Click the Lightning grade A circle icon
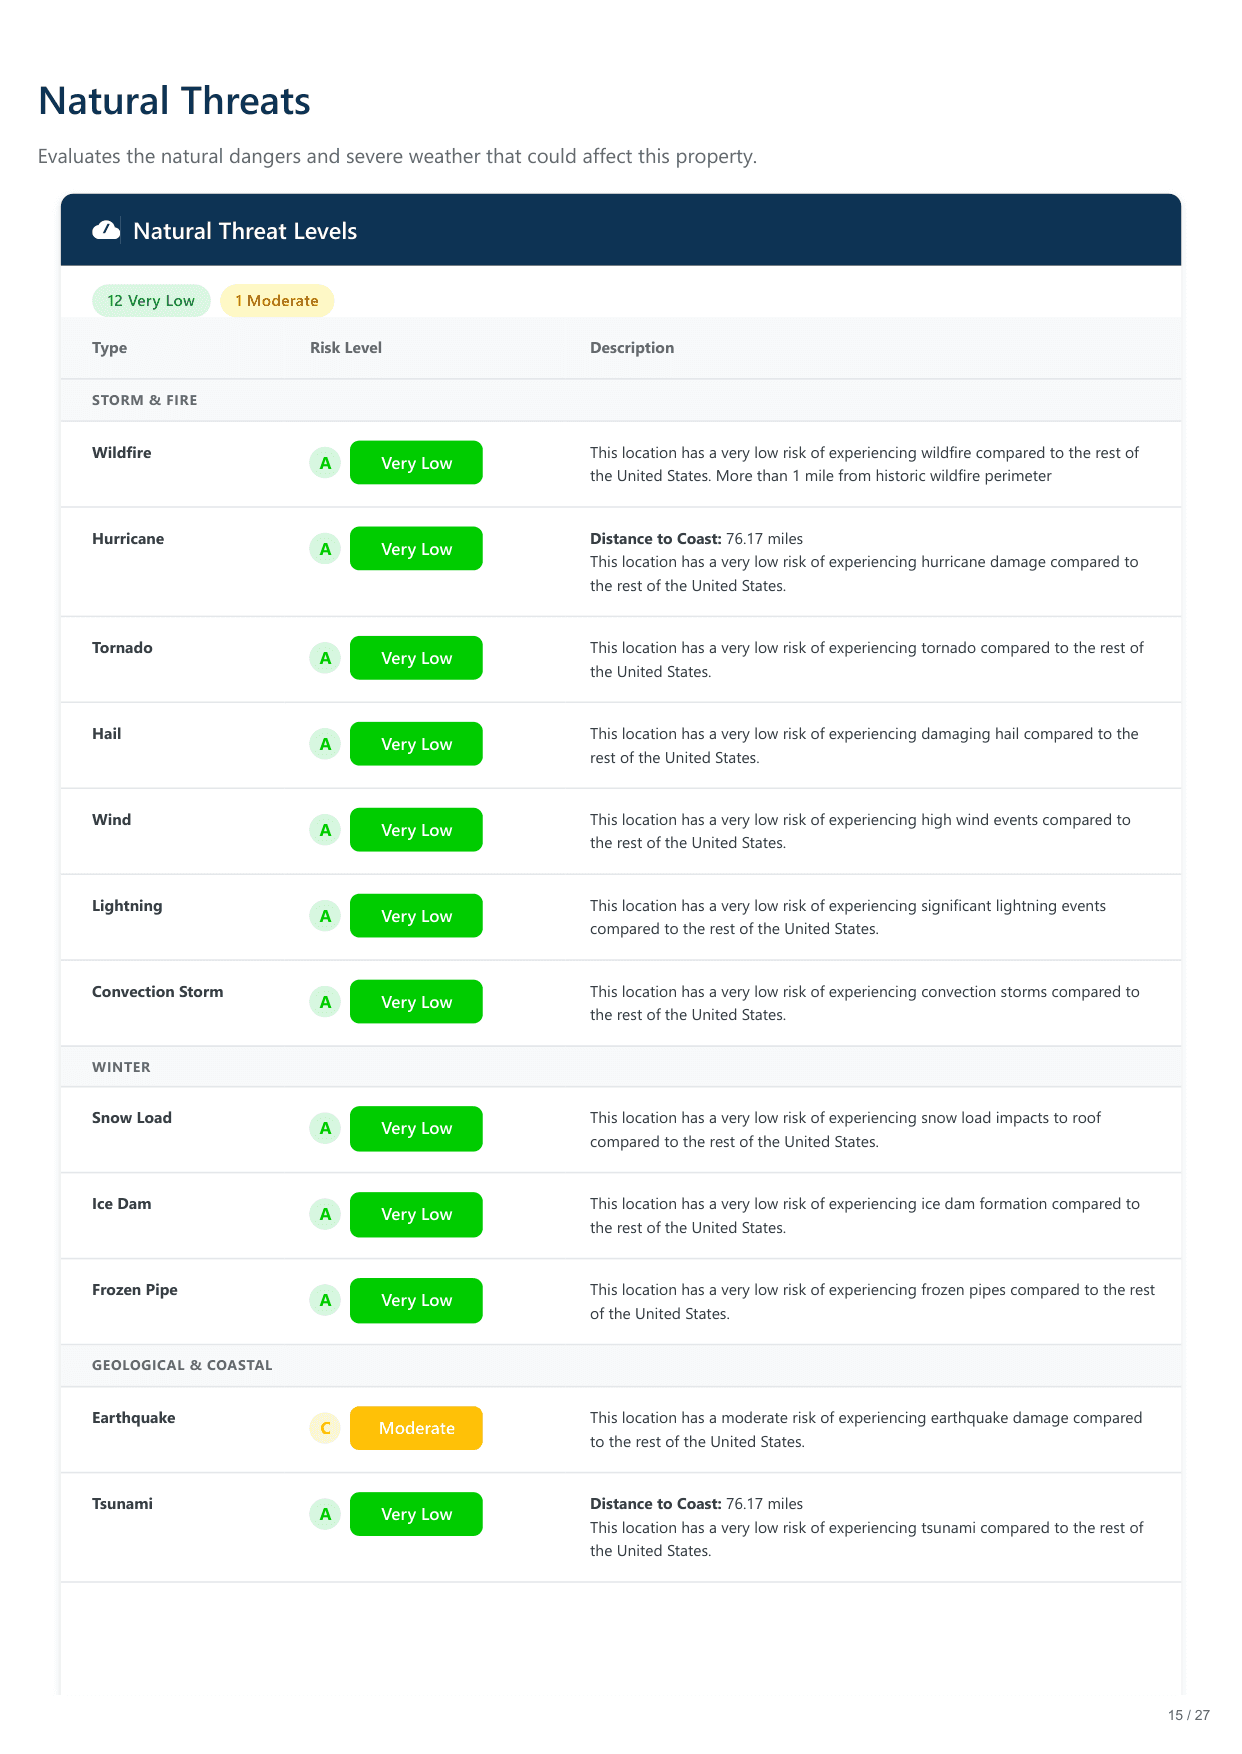Image resolution: width=1242 pixels, height=1754 pixels. pyautogui.click(x=325, y=916)
